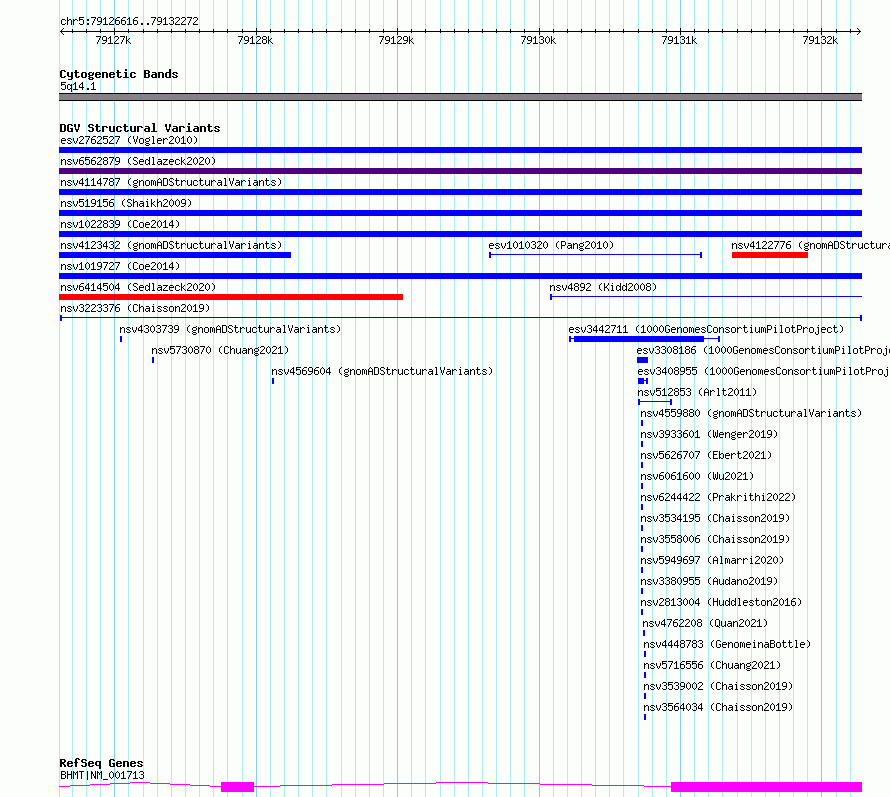Screen dimensions: 890x797
Task: Click nsv6061600 (Wu2021) label
Action: 697,476
